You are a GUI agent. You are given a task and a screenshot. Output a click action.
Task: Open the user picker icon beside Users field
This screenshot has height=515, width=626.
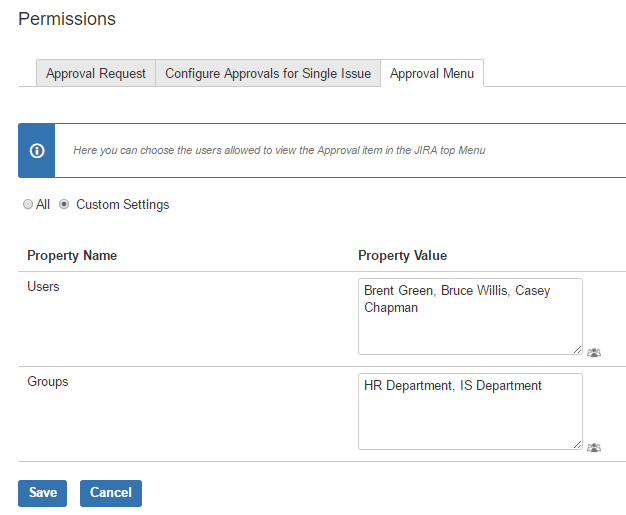point(594,353)
